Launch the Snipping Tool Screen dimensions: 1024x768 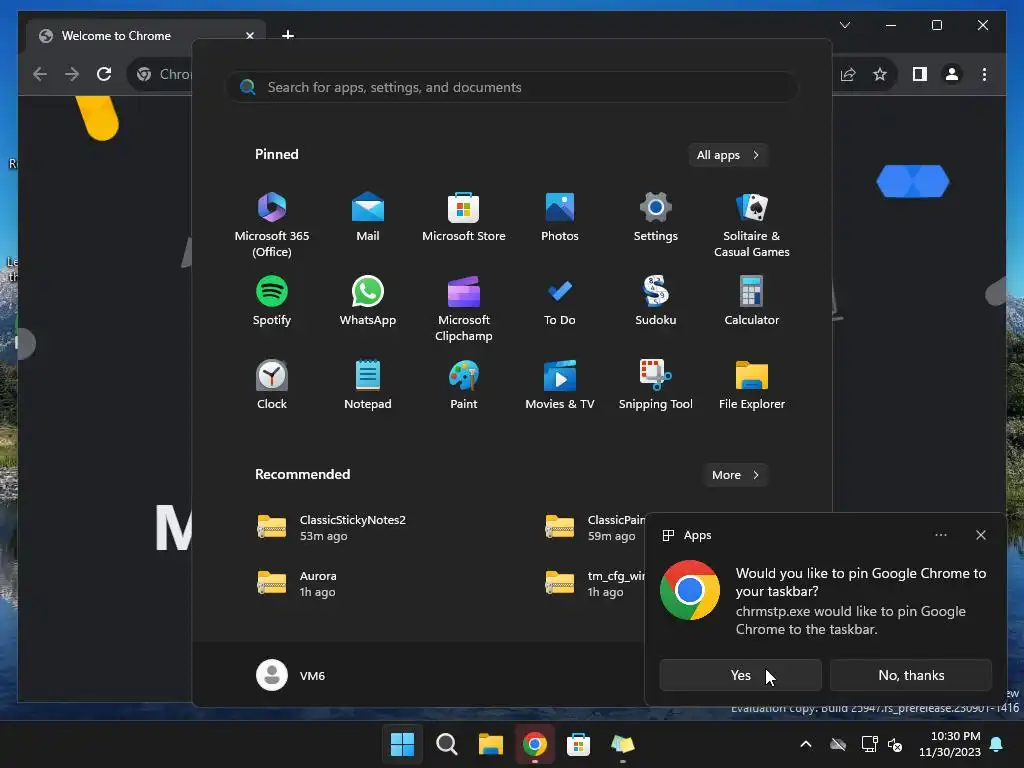tap(656, 385)
